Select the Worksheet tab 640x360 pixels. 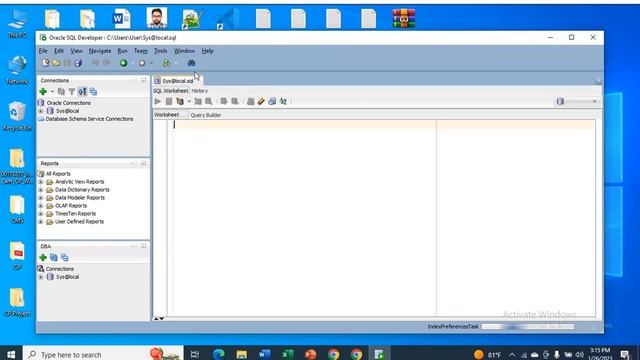pos(167,115)
